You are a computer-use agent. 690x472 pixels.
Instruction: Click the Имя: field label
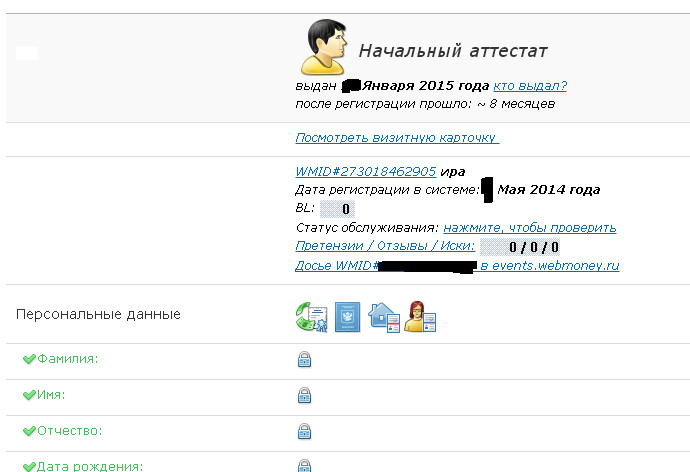[x=51, y=395]
